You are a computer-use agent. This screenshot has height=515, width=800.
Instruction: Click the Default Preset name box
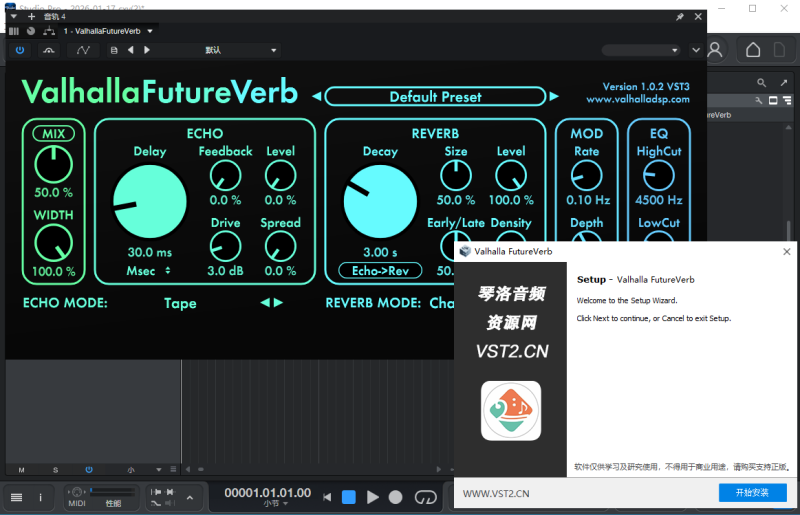click(435, 96)
